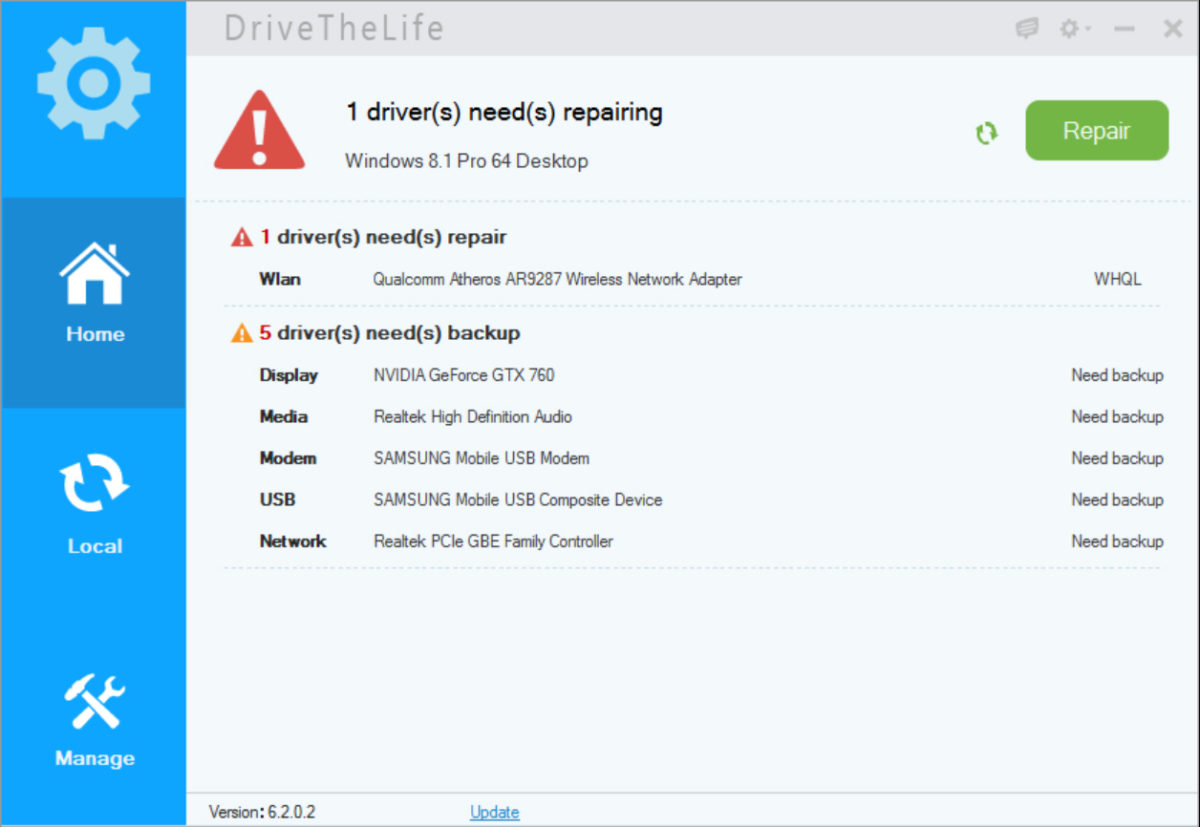Image resolution: width=1200 pixels, height=827 pixels.
Task: Click the orange warning icon beside backup count
Action: [240, 333]
